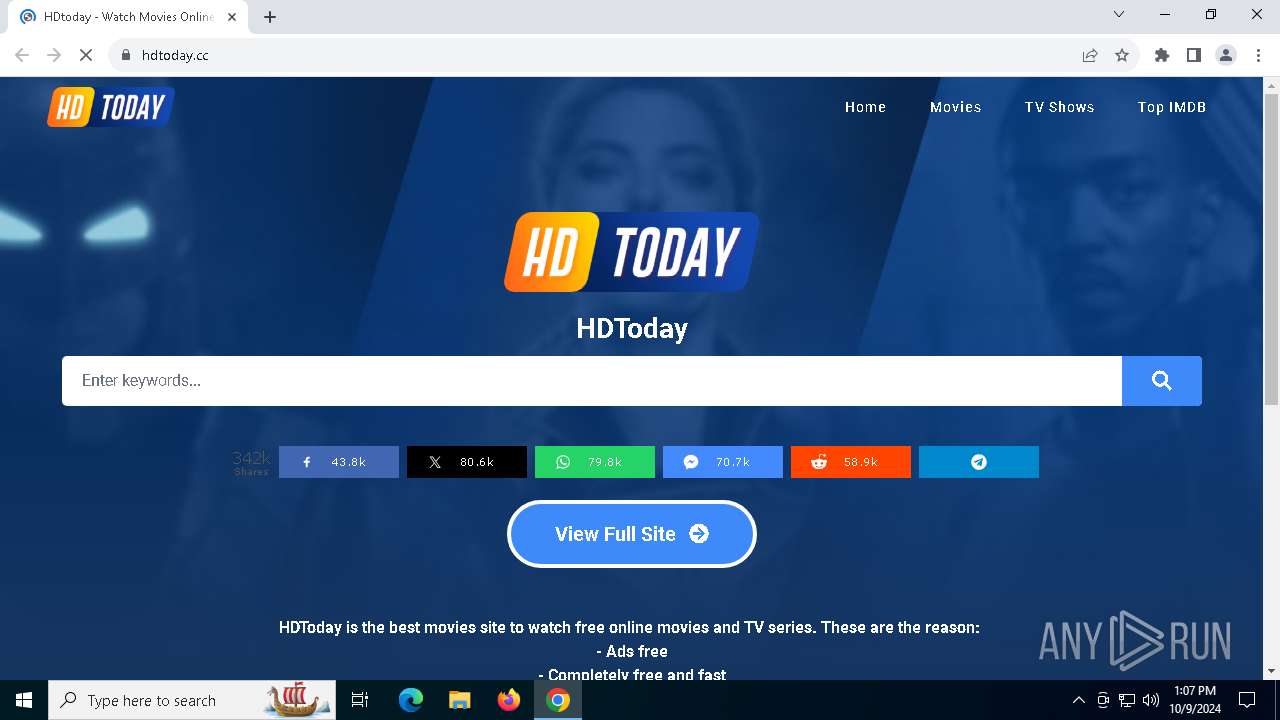Show hidden system tray icons
The width and height of the screenshot is (1280, 720).
point(1078,700)
